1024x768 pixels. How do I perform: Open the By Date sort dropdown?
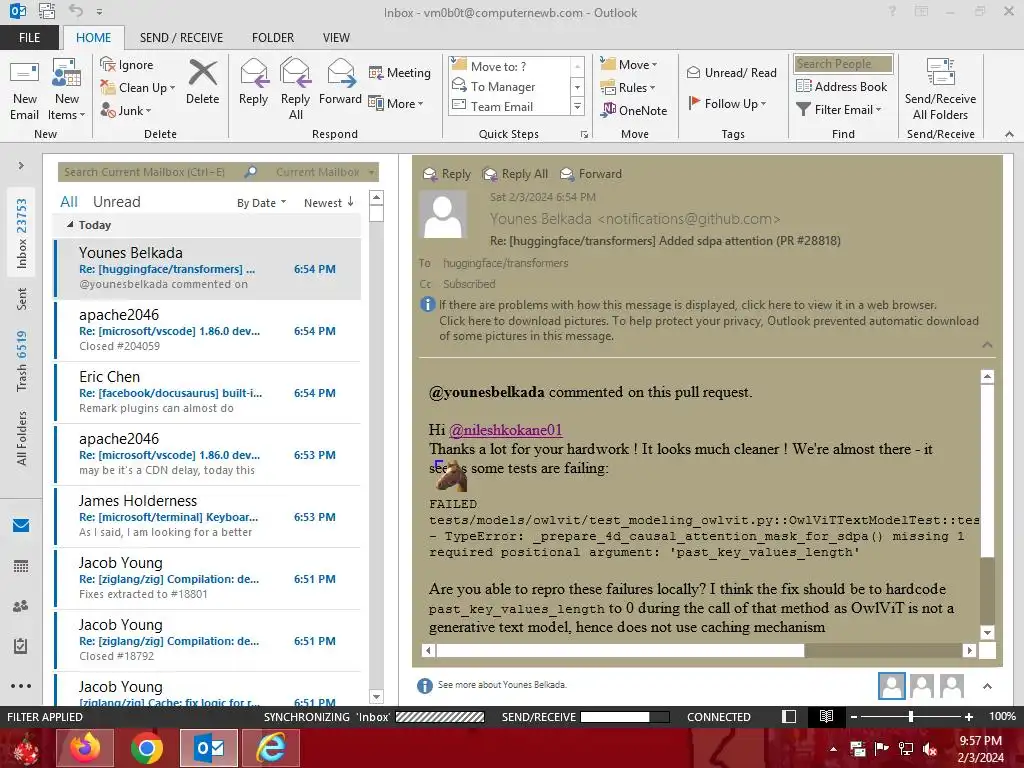[261, 203]
